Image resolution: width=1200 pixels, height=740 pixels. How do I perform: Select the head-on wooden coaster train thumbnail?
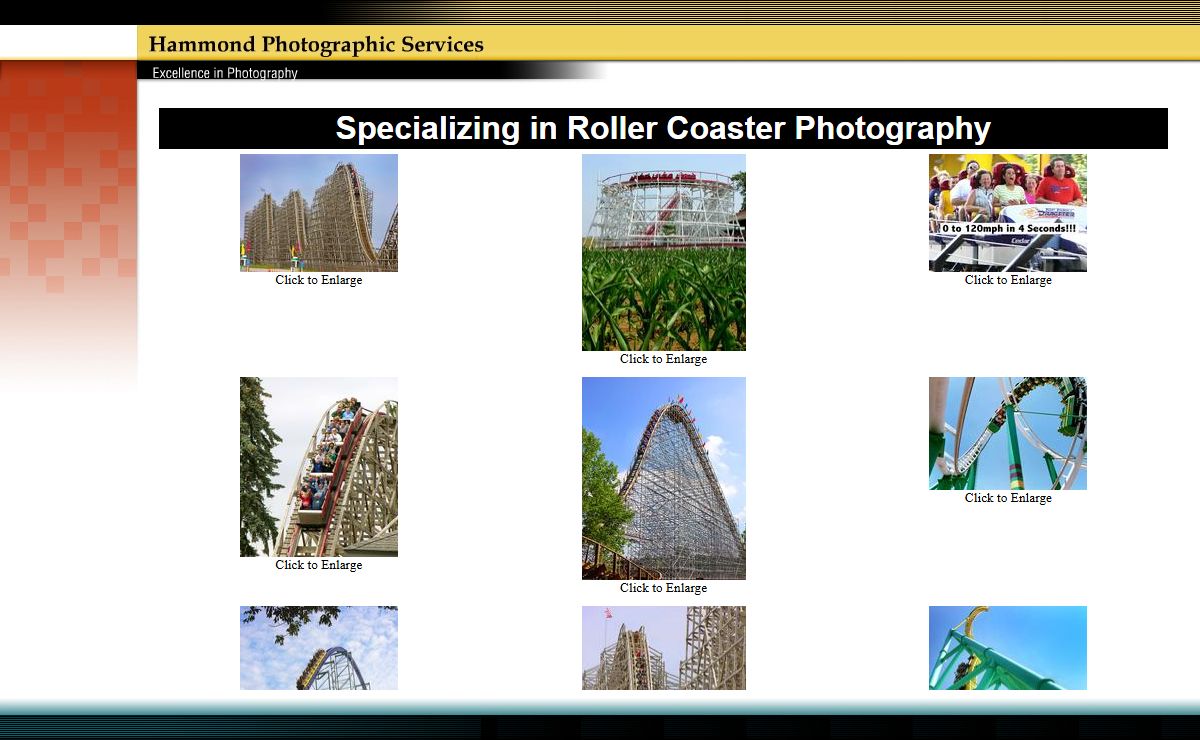[x=663, y=647]
